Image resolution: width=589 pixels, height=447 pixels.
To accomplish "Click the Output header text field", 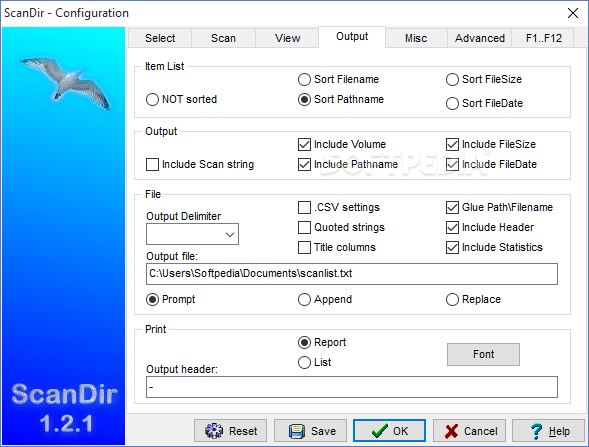I will tap(352, 387).
